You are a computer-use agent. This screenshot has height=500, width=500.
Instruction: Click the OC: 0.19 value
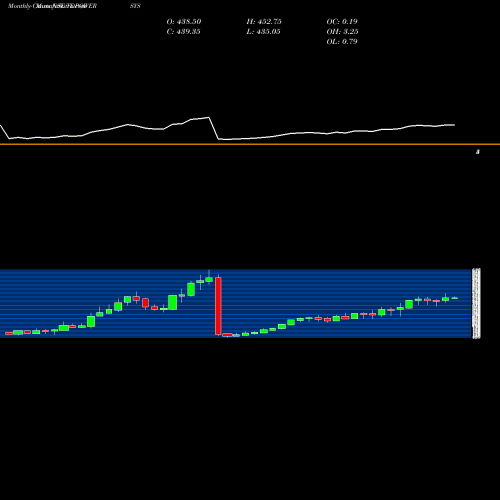pyautogui.click(x=342, y=22)
